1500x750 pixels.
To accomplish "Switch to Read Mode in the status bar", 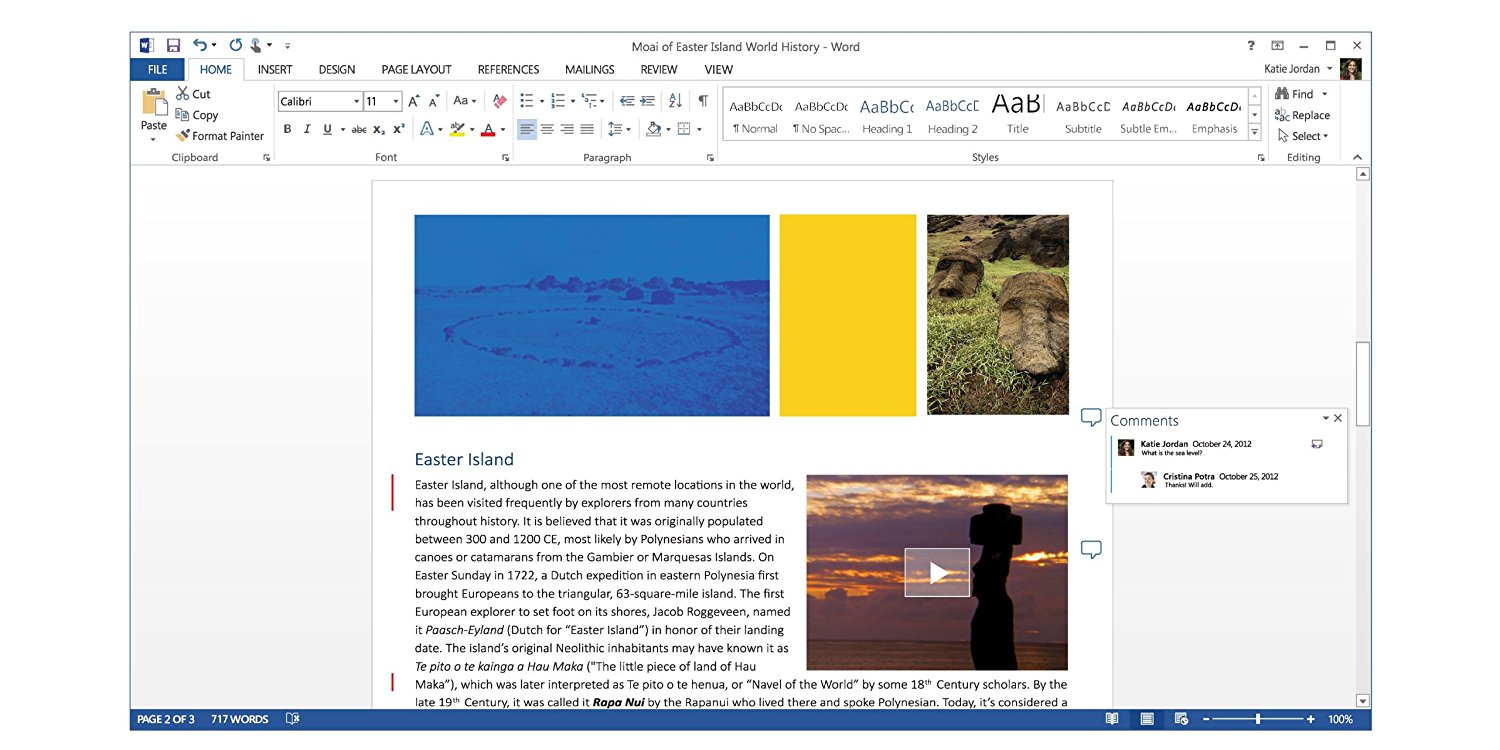I will click(1112, 719).
